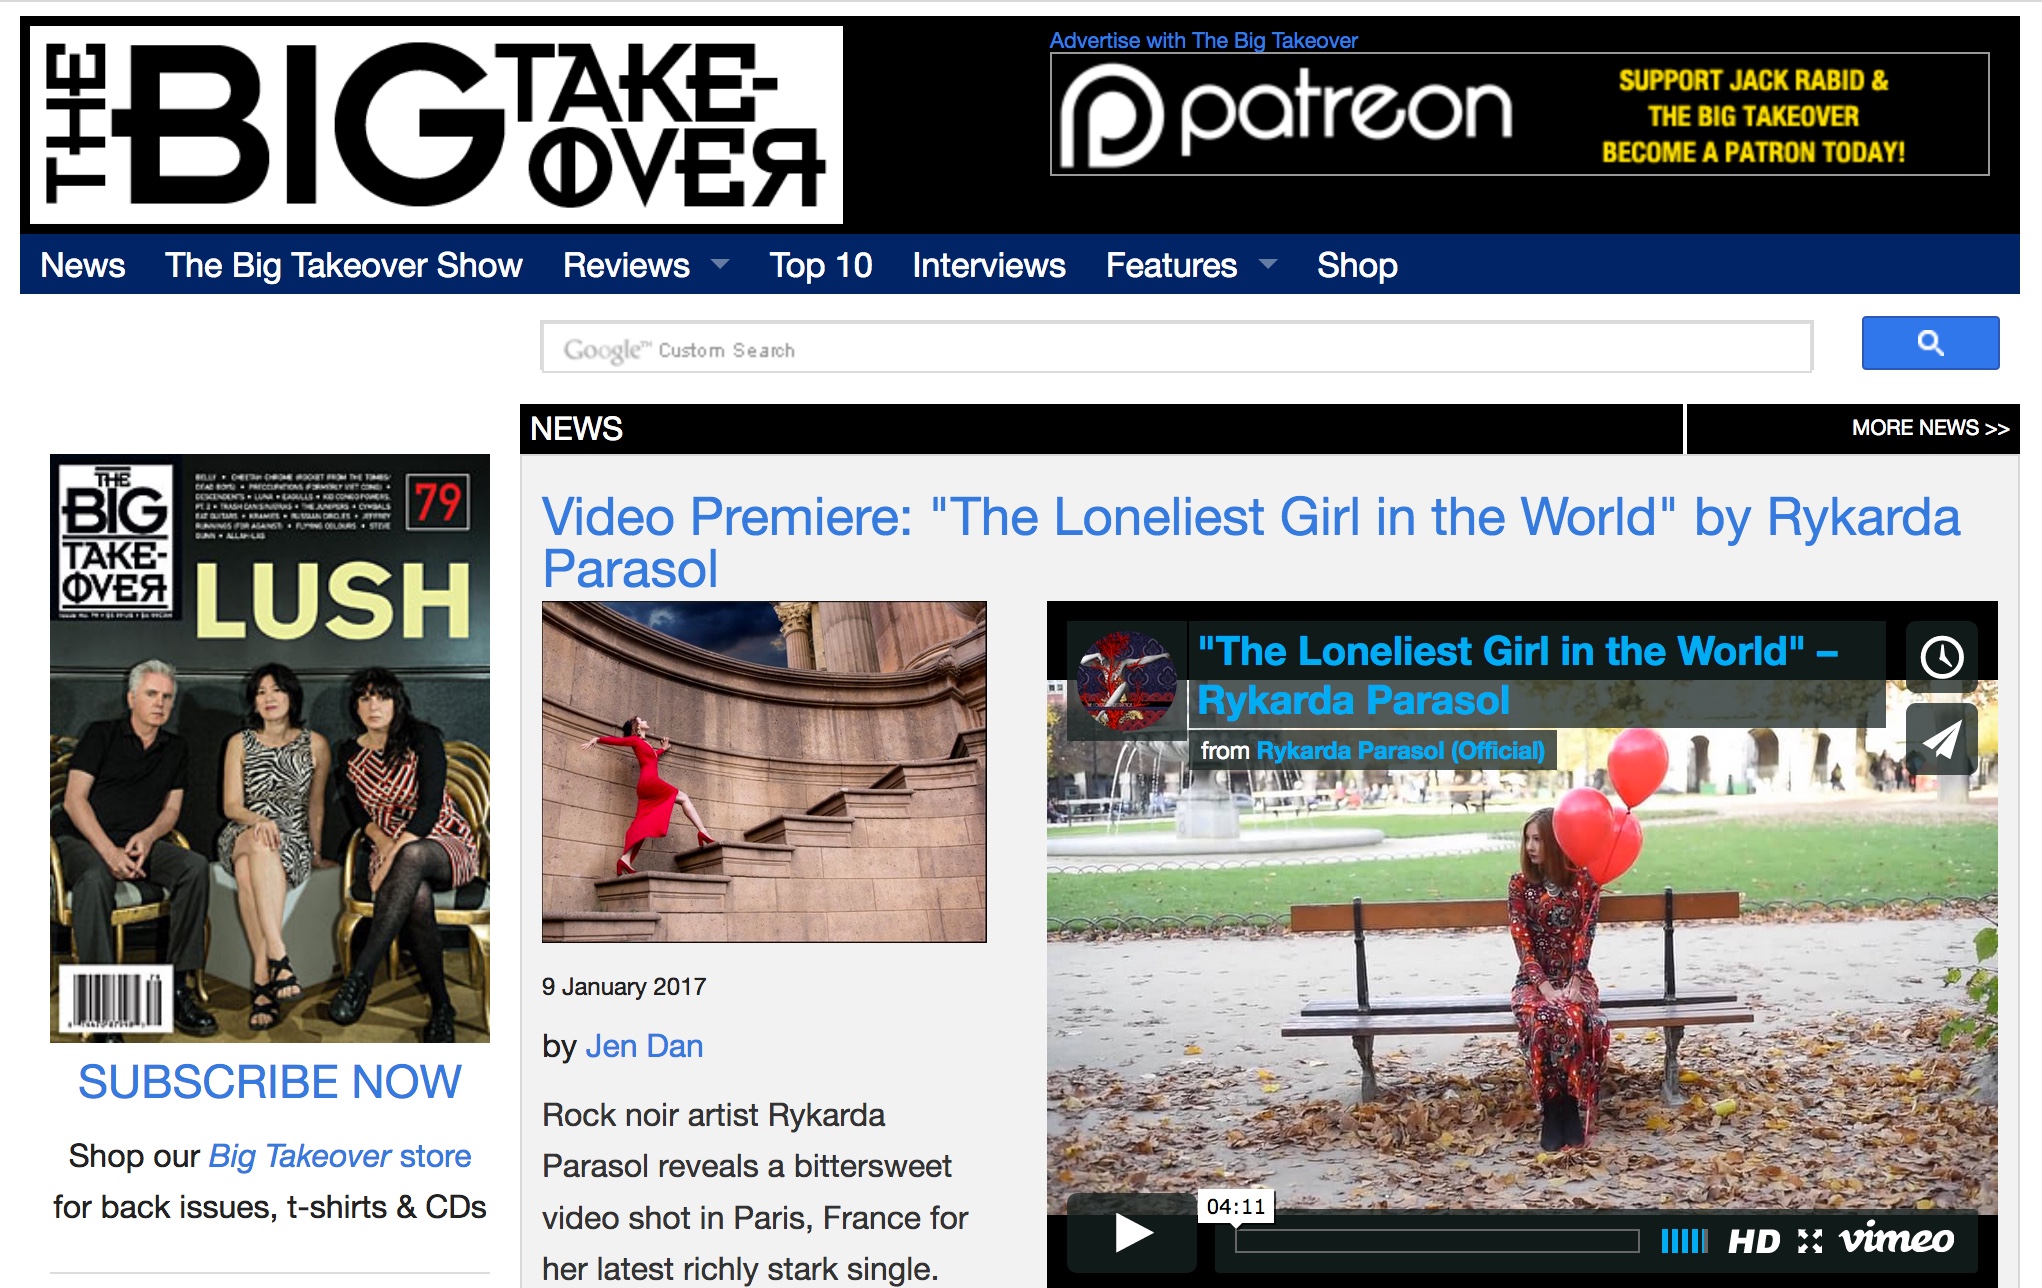Click the NEWS section header
The height and width of the screenshot is (1288, 2042).
[576, 429]
